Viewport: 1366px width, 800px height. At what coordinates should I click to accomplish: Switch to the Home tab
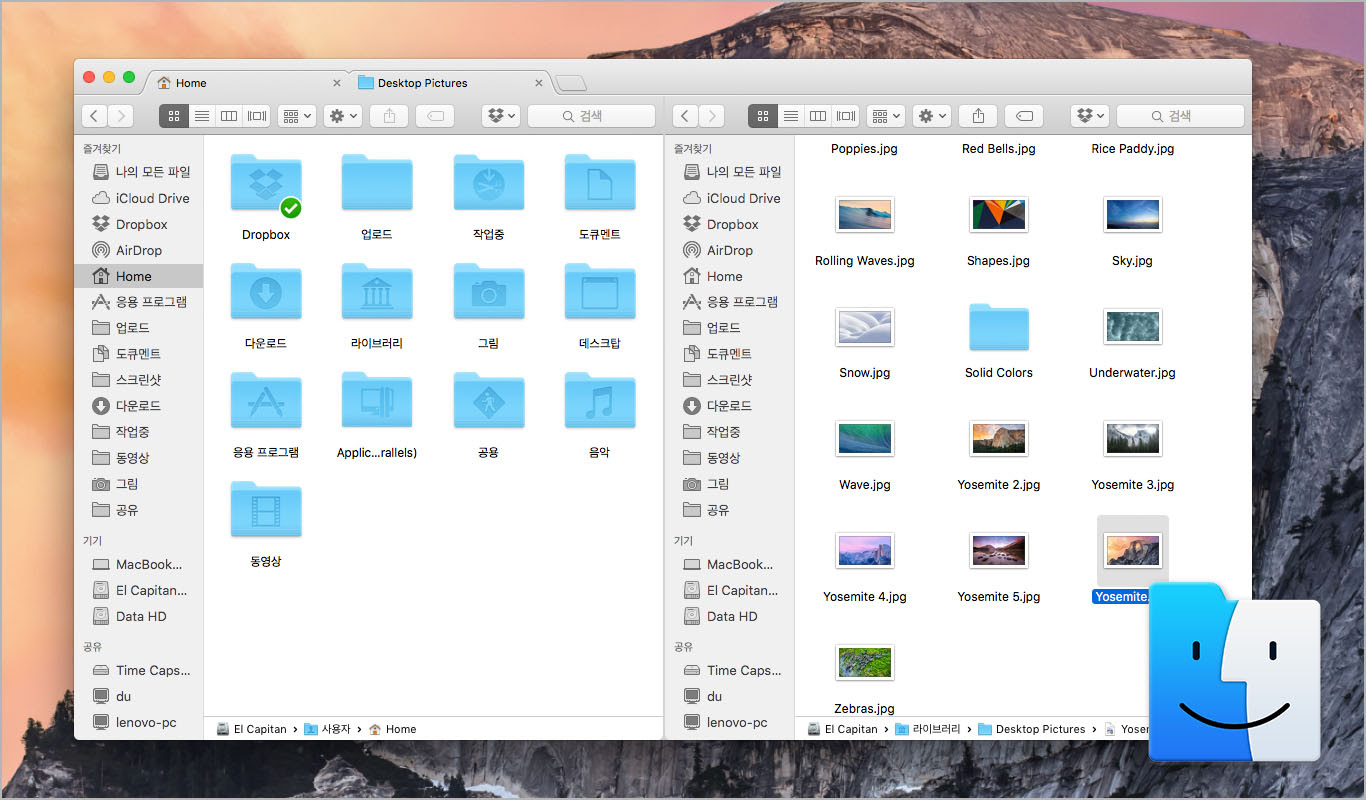click(x=248, y=83)
